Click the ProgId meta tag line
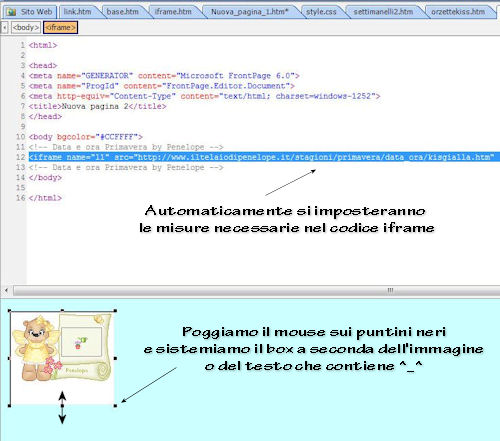Screen dimensions: 500x441 pos(162,86)
